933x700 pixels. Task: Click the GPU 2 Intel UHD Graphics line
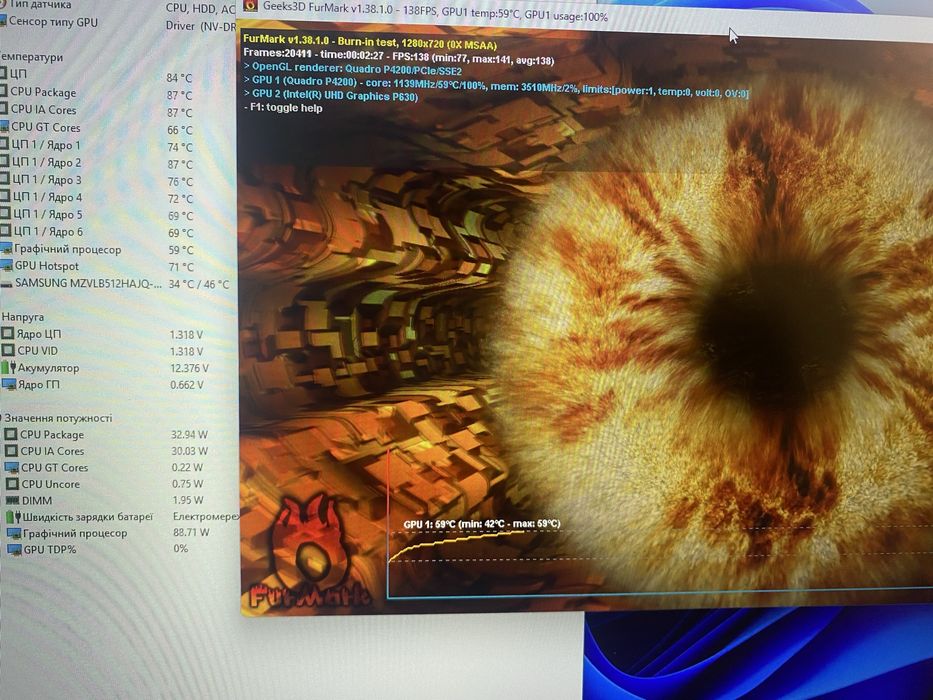click(331, 95)
